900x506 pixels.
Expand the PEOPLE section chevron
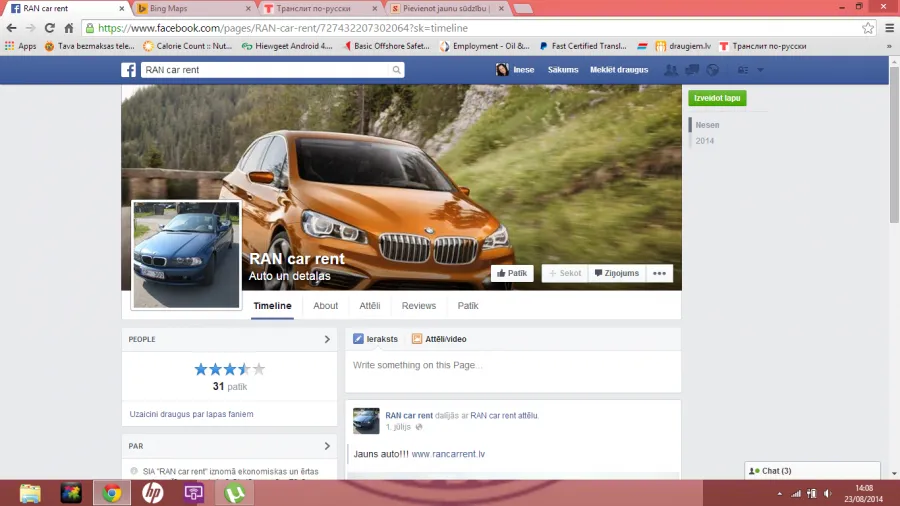coord(327,339)
